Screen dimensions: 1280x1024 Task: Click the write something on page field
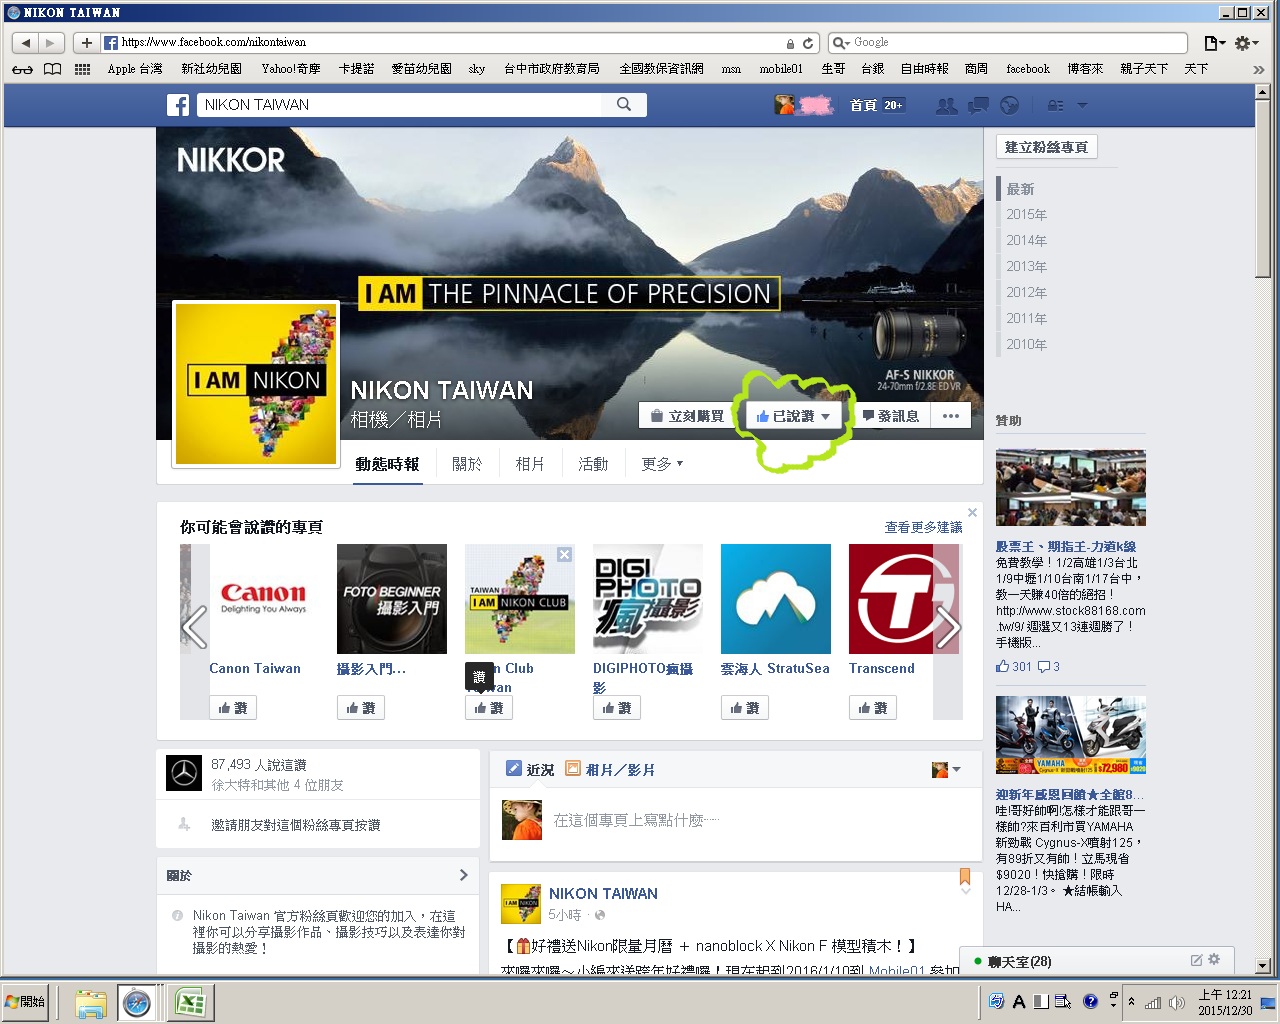(637, 820)
